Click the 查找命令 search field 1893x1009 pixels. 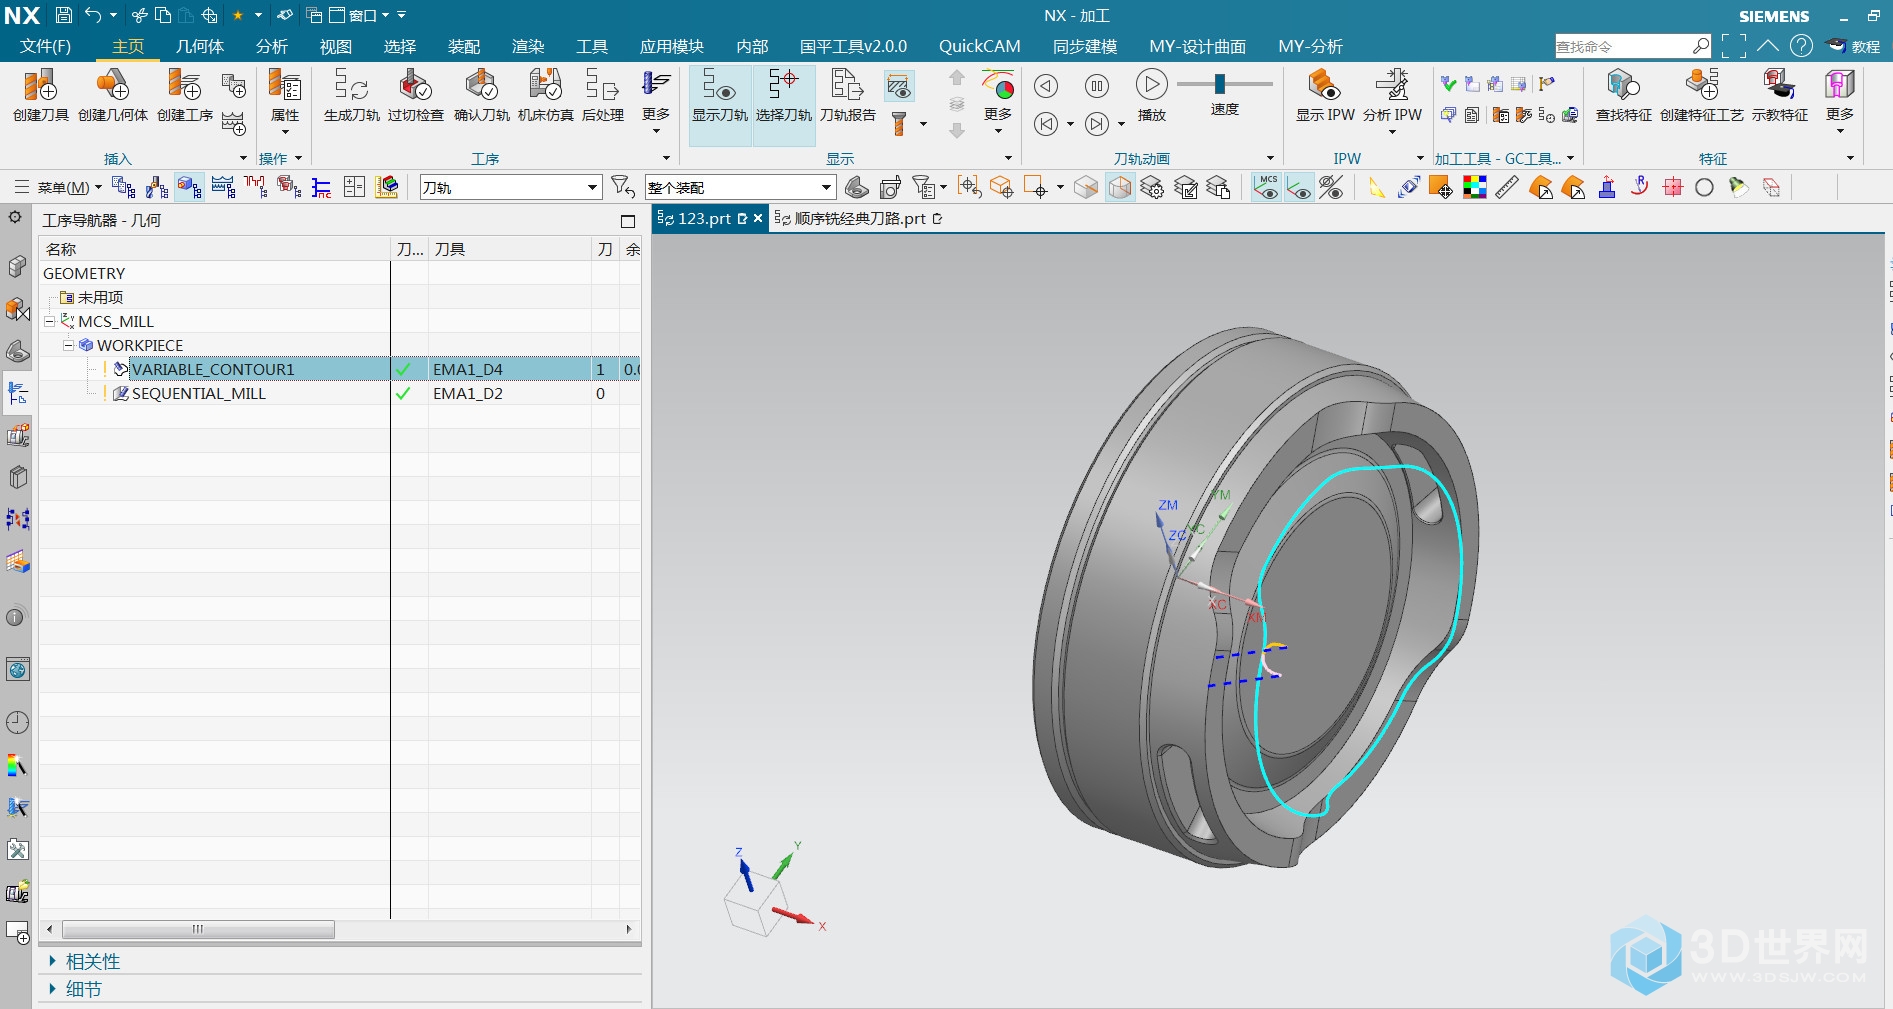1623,46
